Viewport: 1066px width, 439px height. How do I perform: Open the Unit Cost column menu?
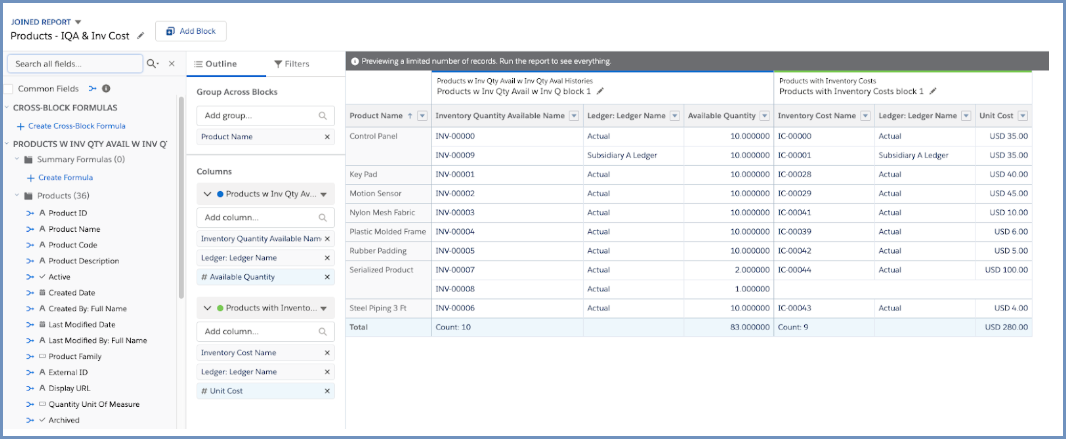pyautogui.click(x=1022, y=116)
